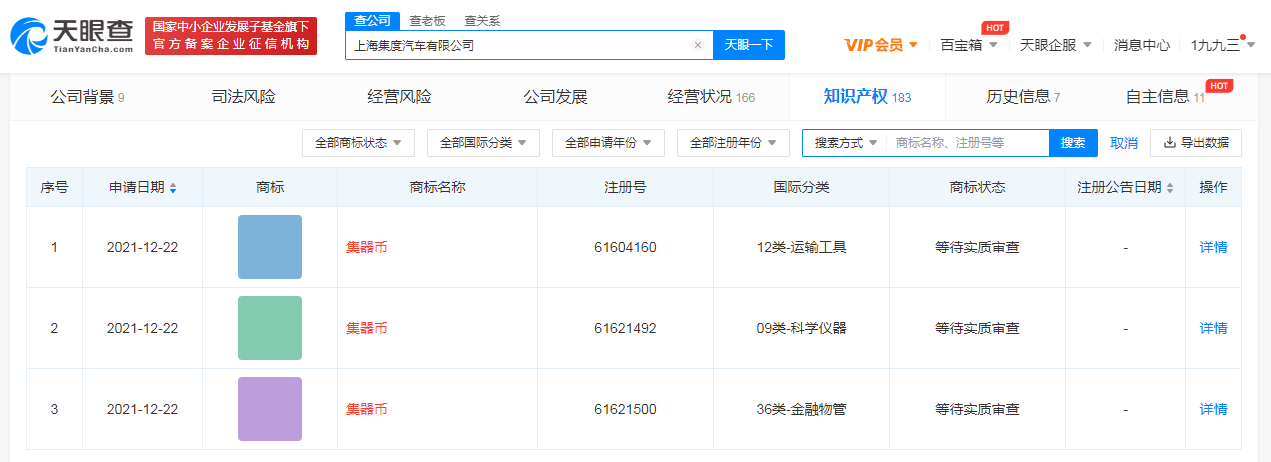Click the blue 搜索 button
Viewport: 1271px width, 462px height.
pyautogui.click(x=1073, y=143)
